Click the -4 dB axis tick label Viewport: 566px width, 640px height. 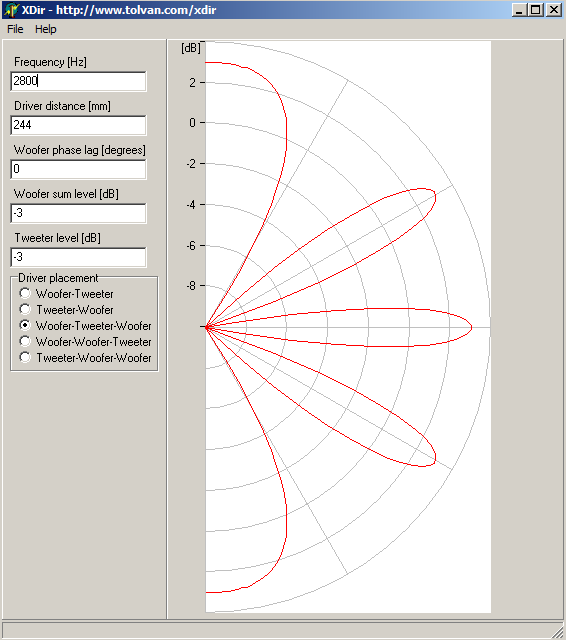pyautogui.click(x=191, y=204)
